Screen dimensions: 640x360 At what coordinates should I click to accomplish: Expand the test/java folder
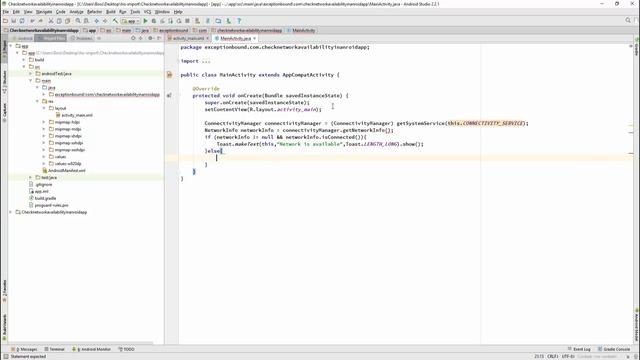click(x=31, y=178)
